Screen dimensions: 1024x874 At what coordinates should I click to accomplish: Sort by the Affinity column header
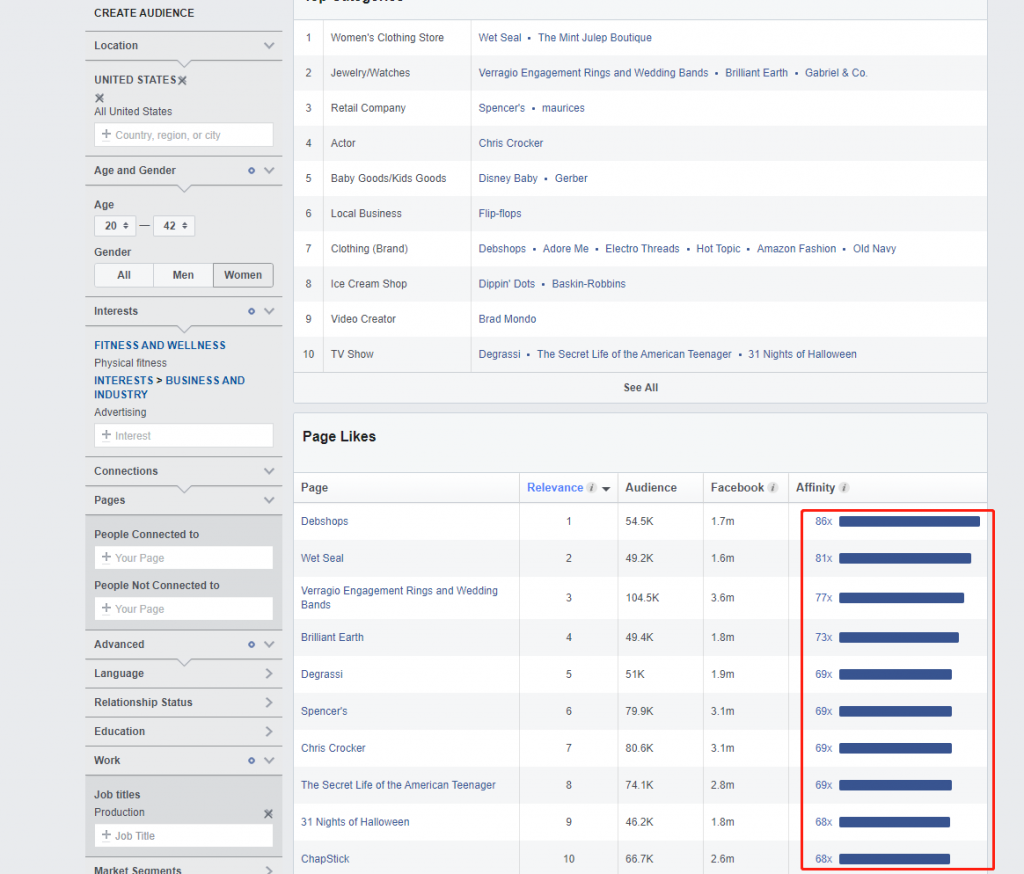815,487
